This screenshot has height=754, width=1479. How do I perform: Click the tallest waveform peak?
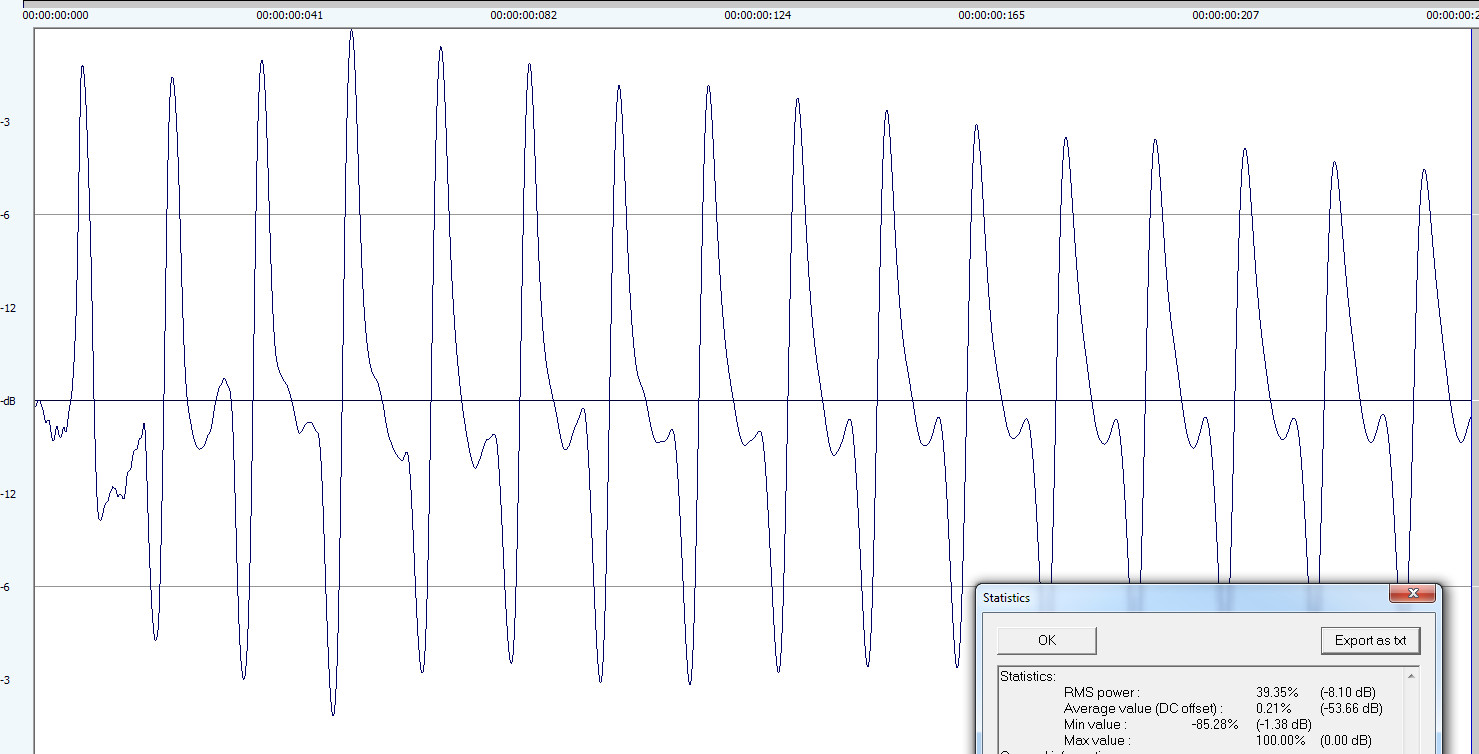(x=351, y=32)
